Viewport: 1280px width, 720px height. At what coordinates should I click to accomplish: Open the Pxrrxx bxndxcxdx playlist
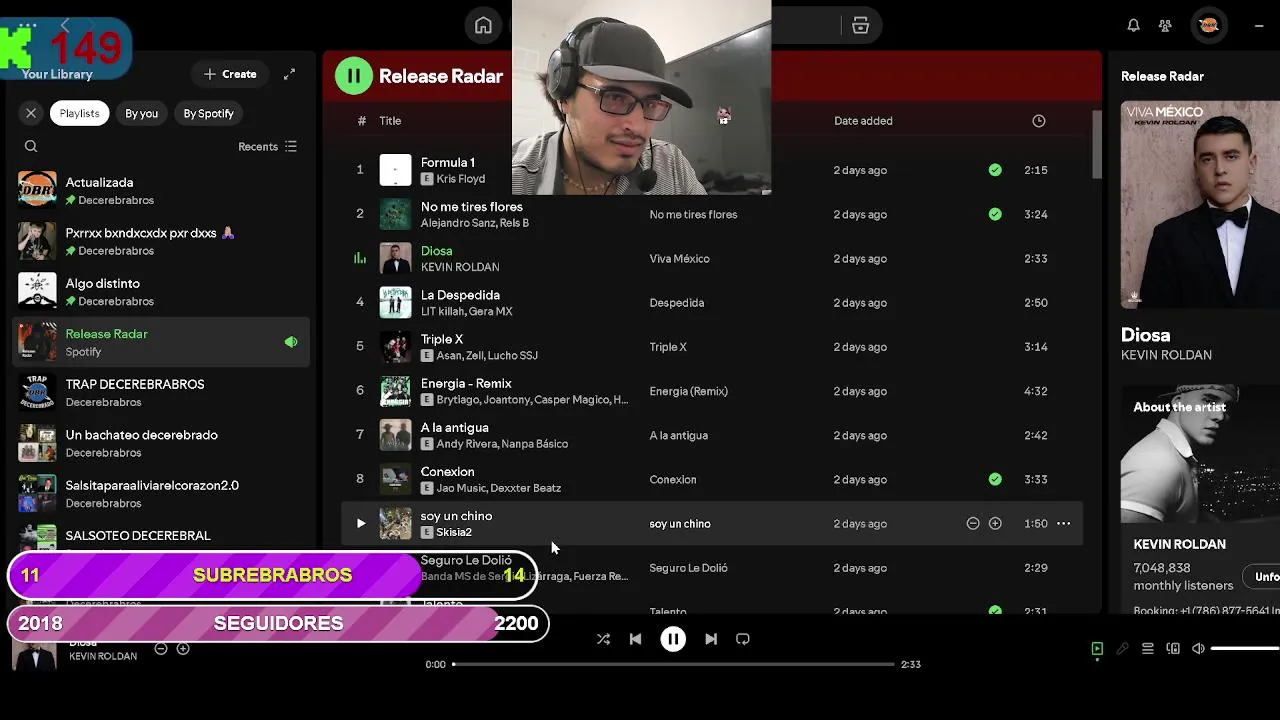161,241
